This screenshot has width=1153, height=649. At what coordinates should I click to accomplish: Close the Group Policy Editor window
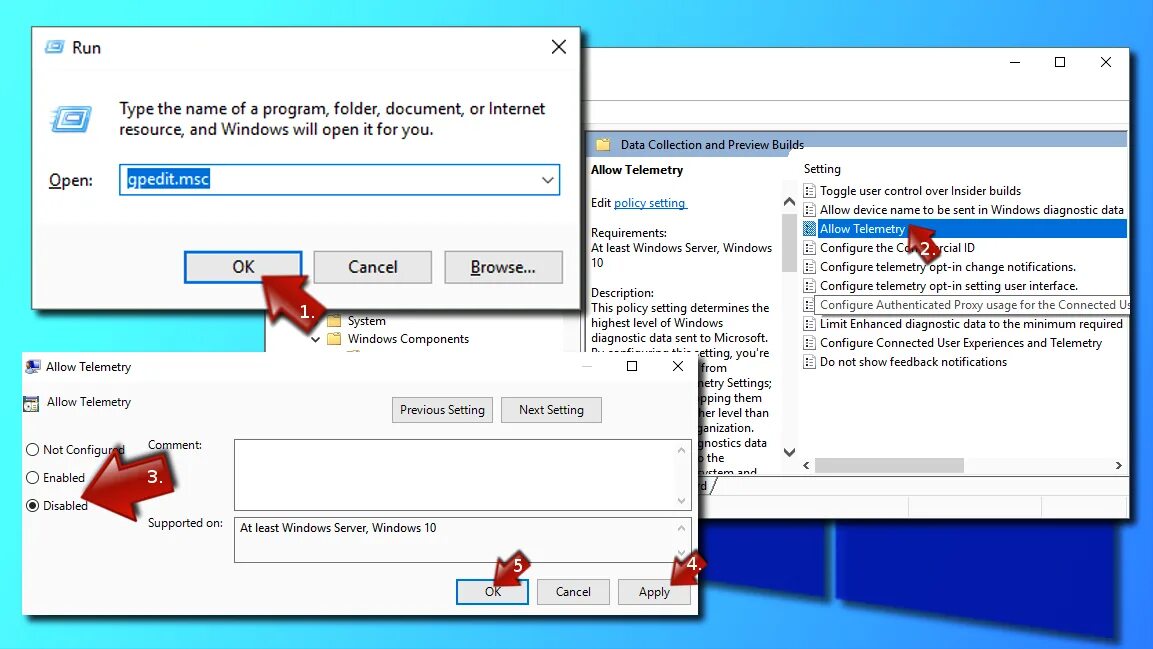[1105, 62]
